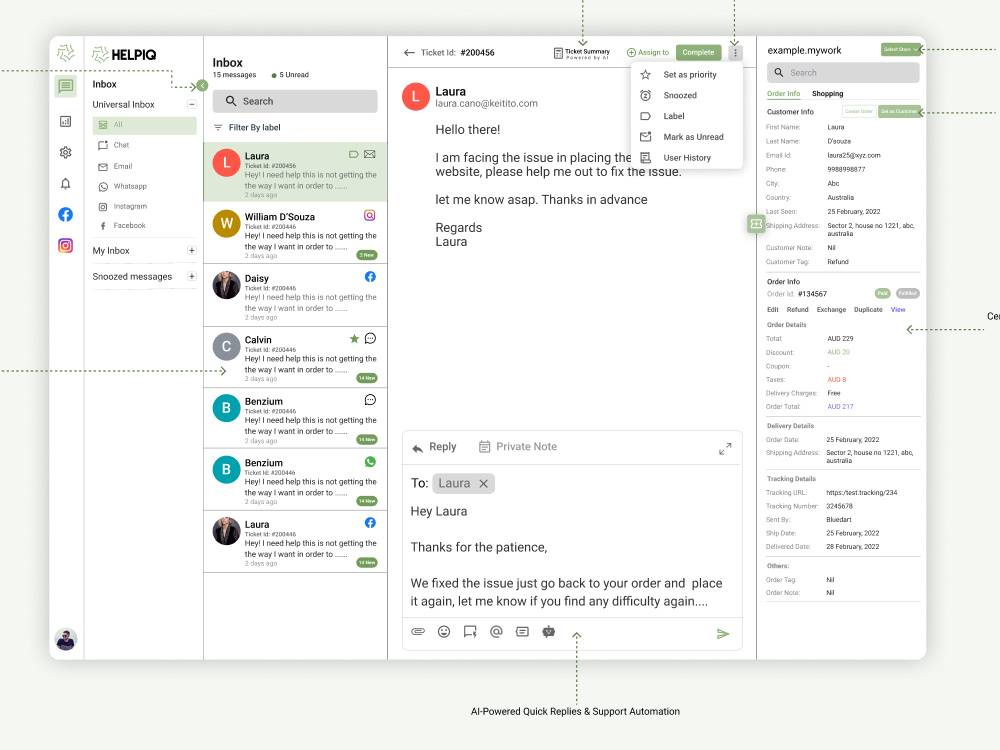The height and width of the screenshot is (750, 1000).
Task: Collapse the Universal Inbox section
Action: pyautogui.click(x=191, y=104)
